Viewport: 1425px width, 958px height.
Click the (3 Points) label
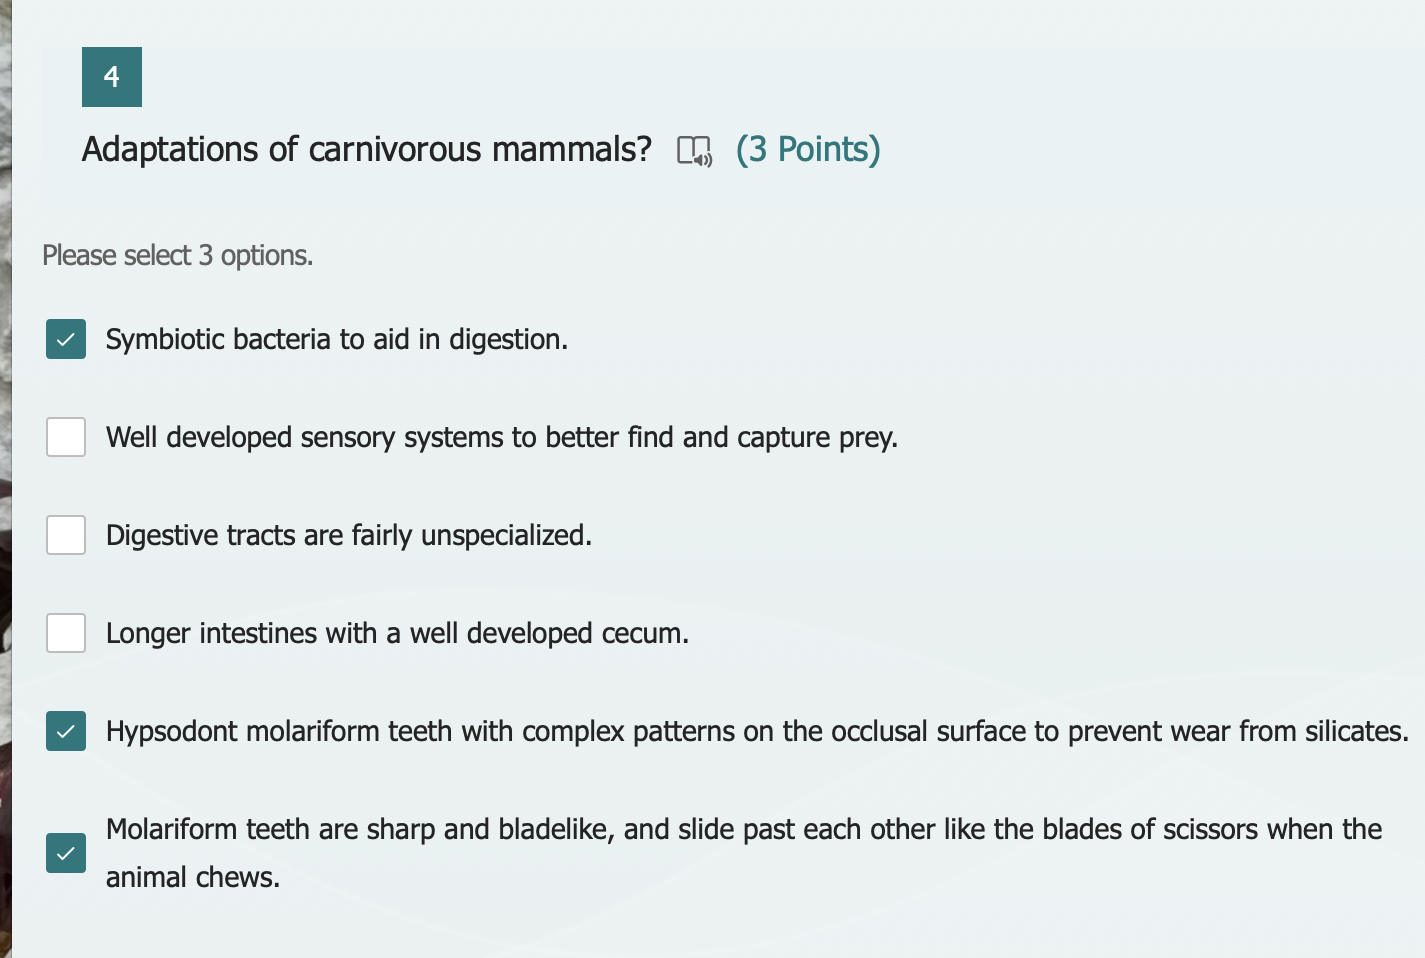808,149
